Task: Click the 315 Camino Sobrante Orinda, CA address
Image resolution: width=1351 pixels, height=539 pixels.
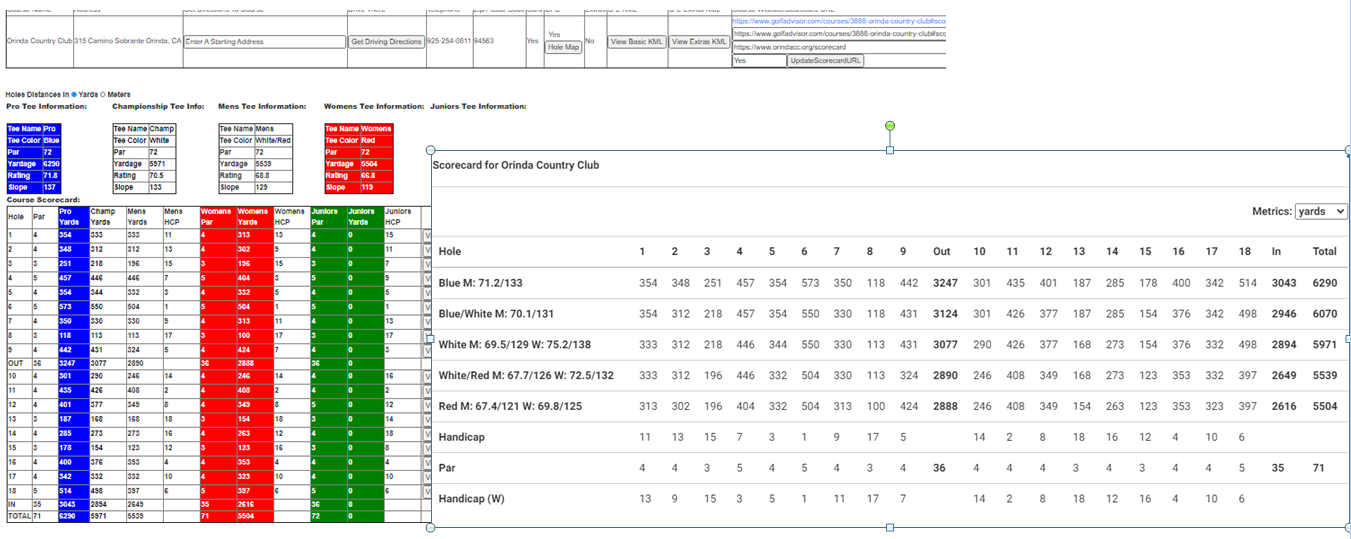Action: [x=128, y=42]
